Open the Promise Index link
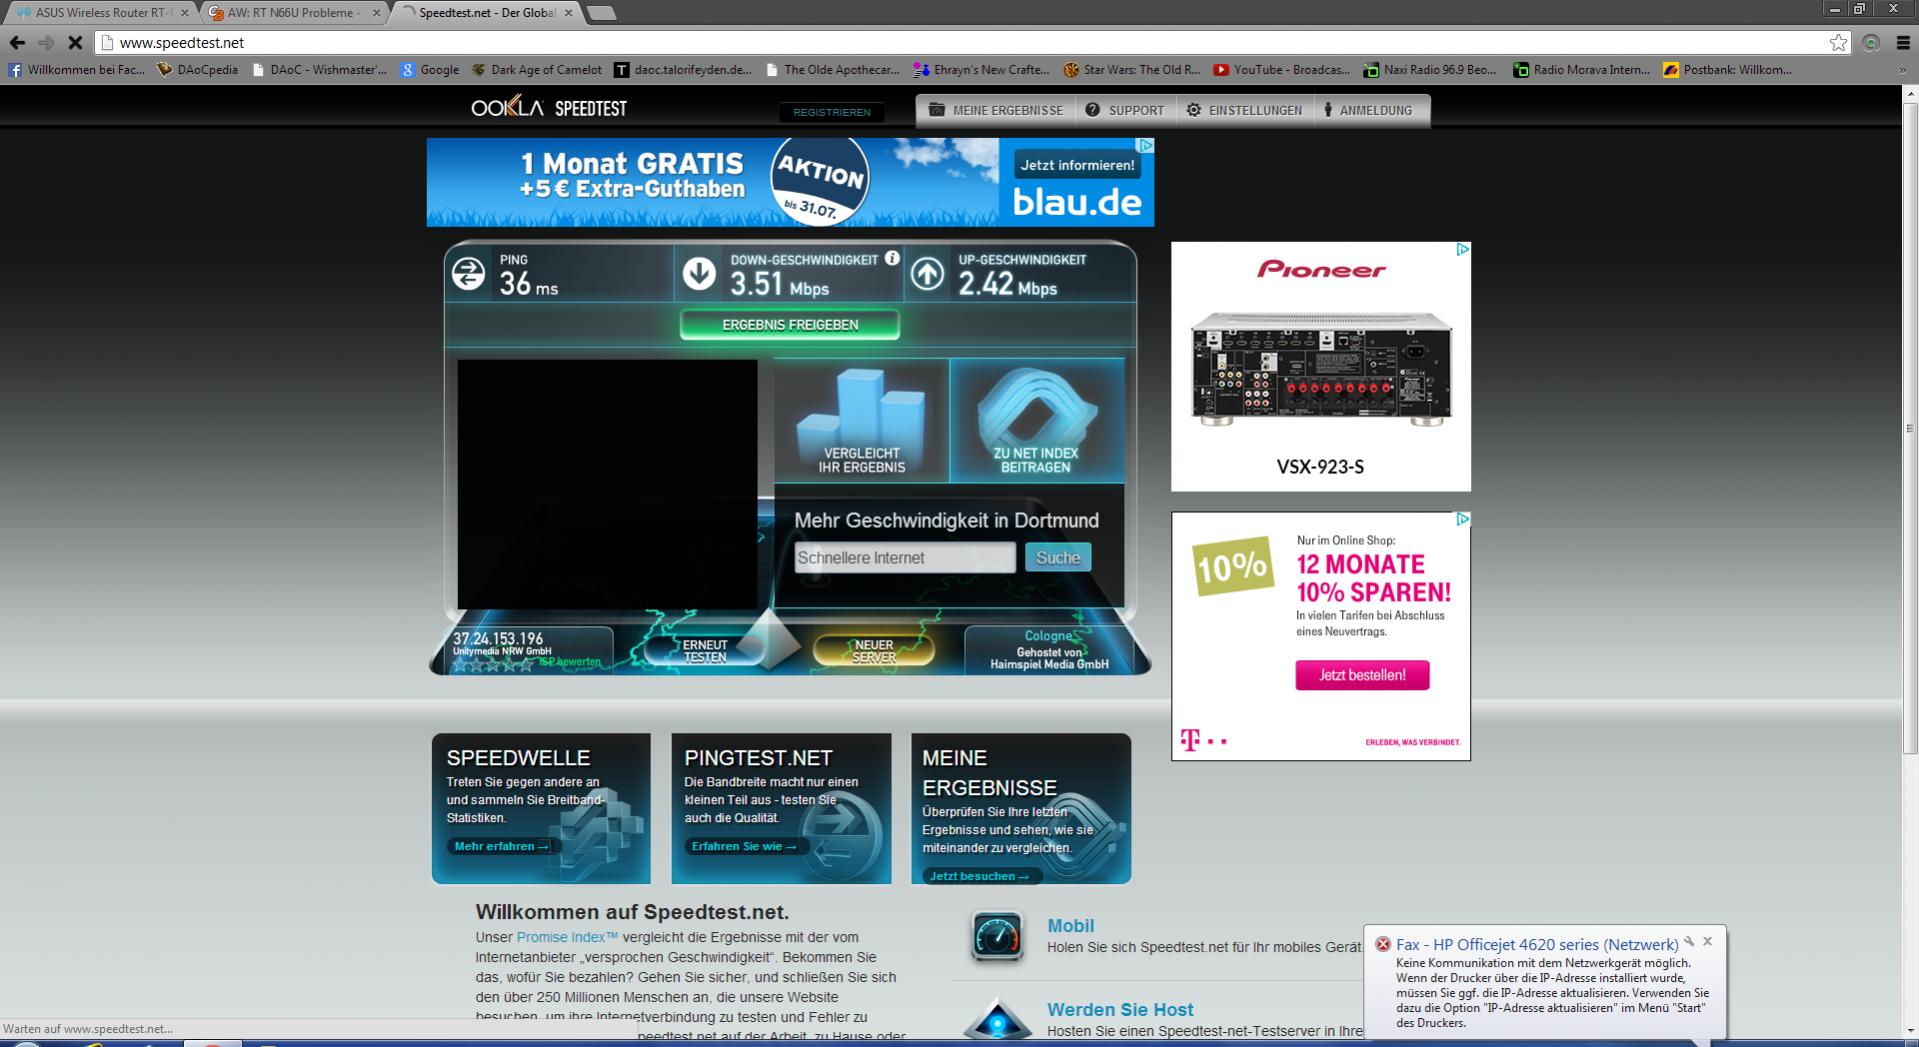 567,937
